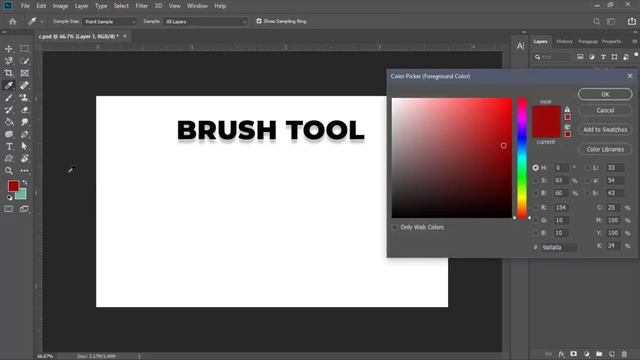Filter layers by adjustment layers
This screenshot has height=360, width=640.
click(592, 57)
